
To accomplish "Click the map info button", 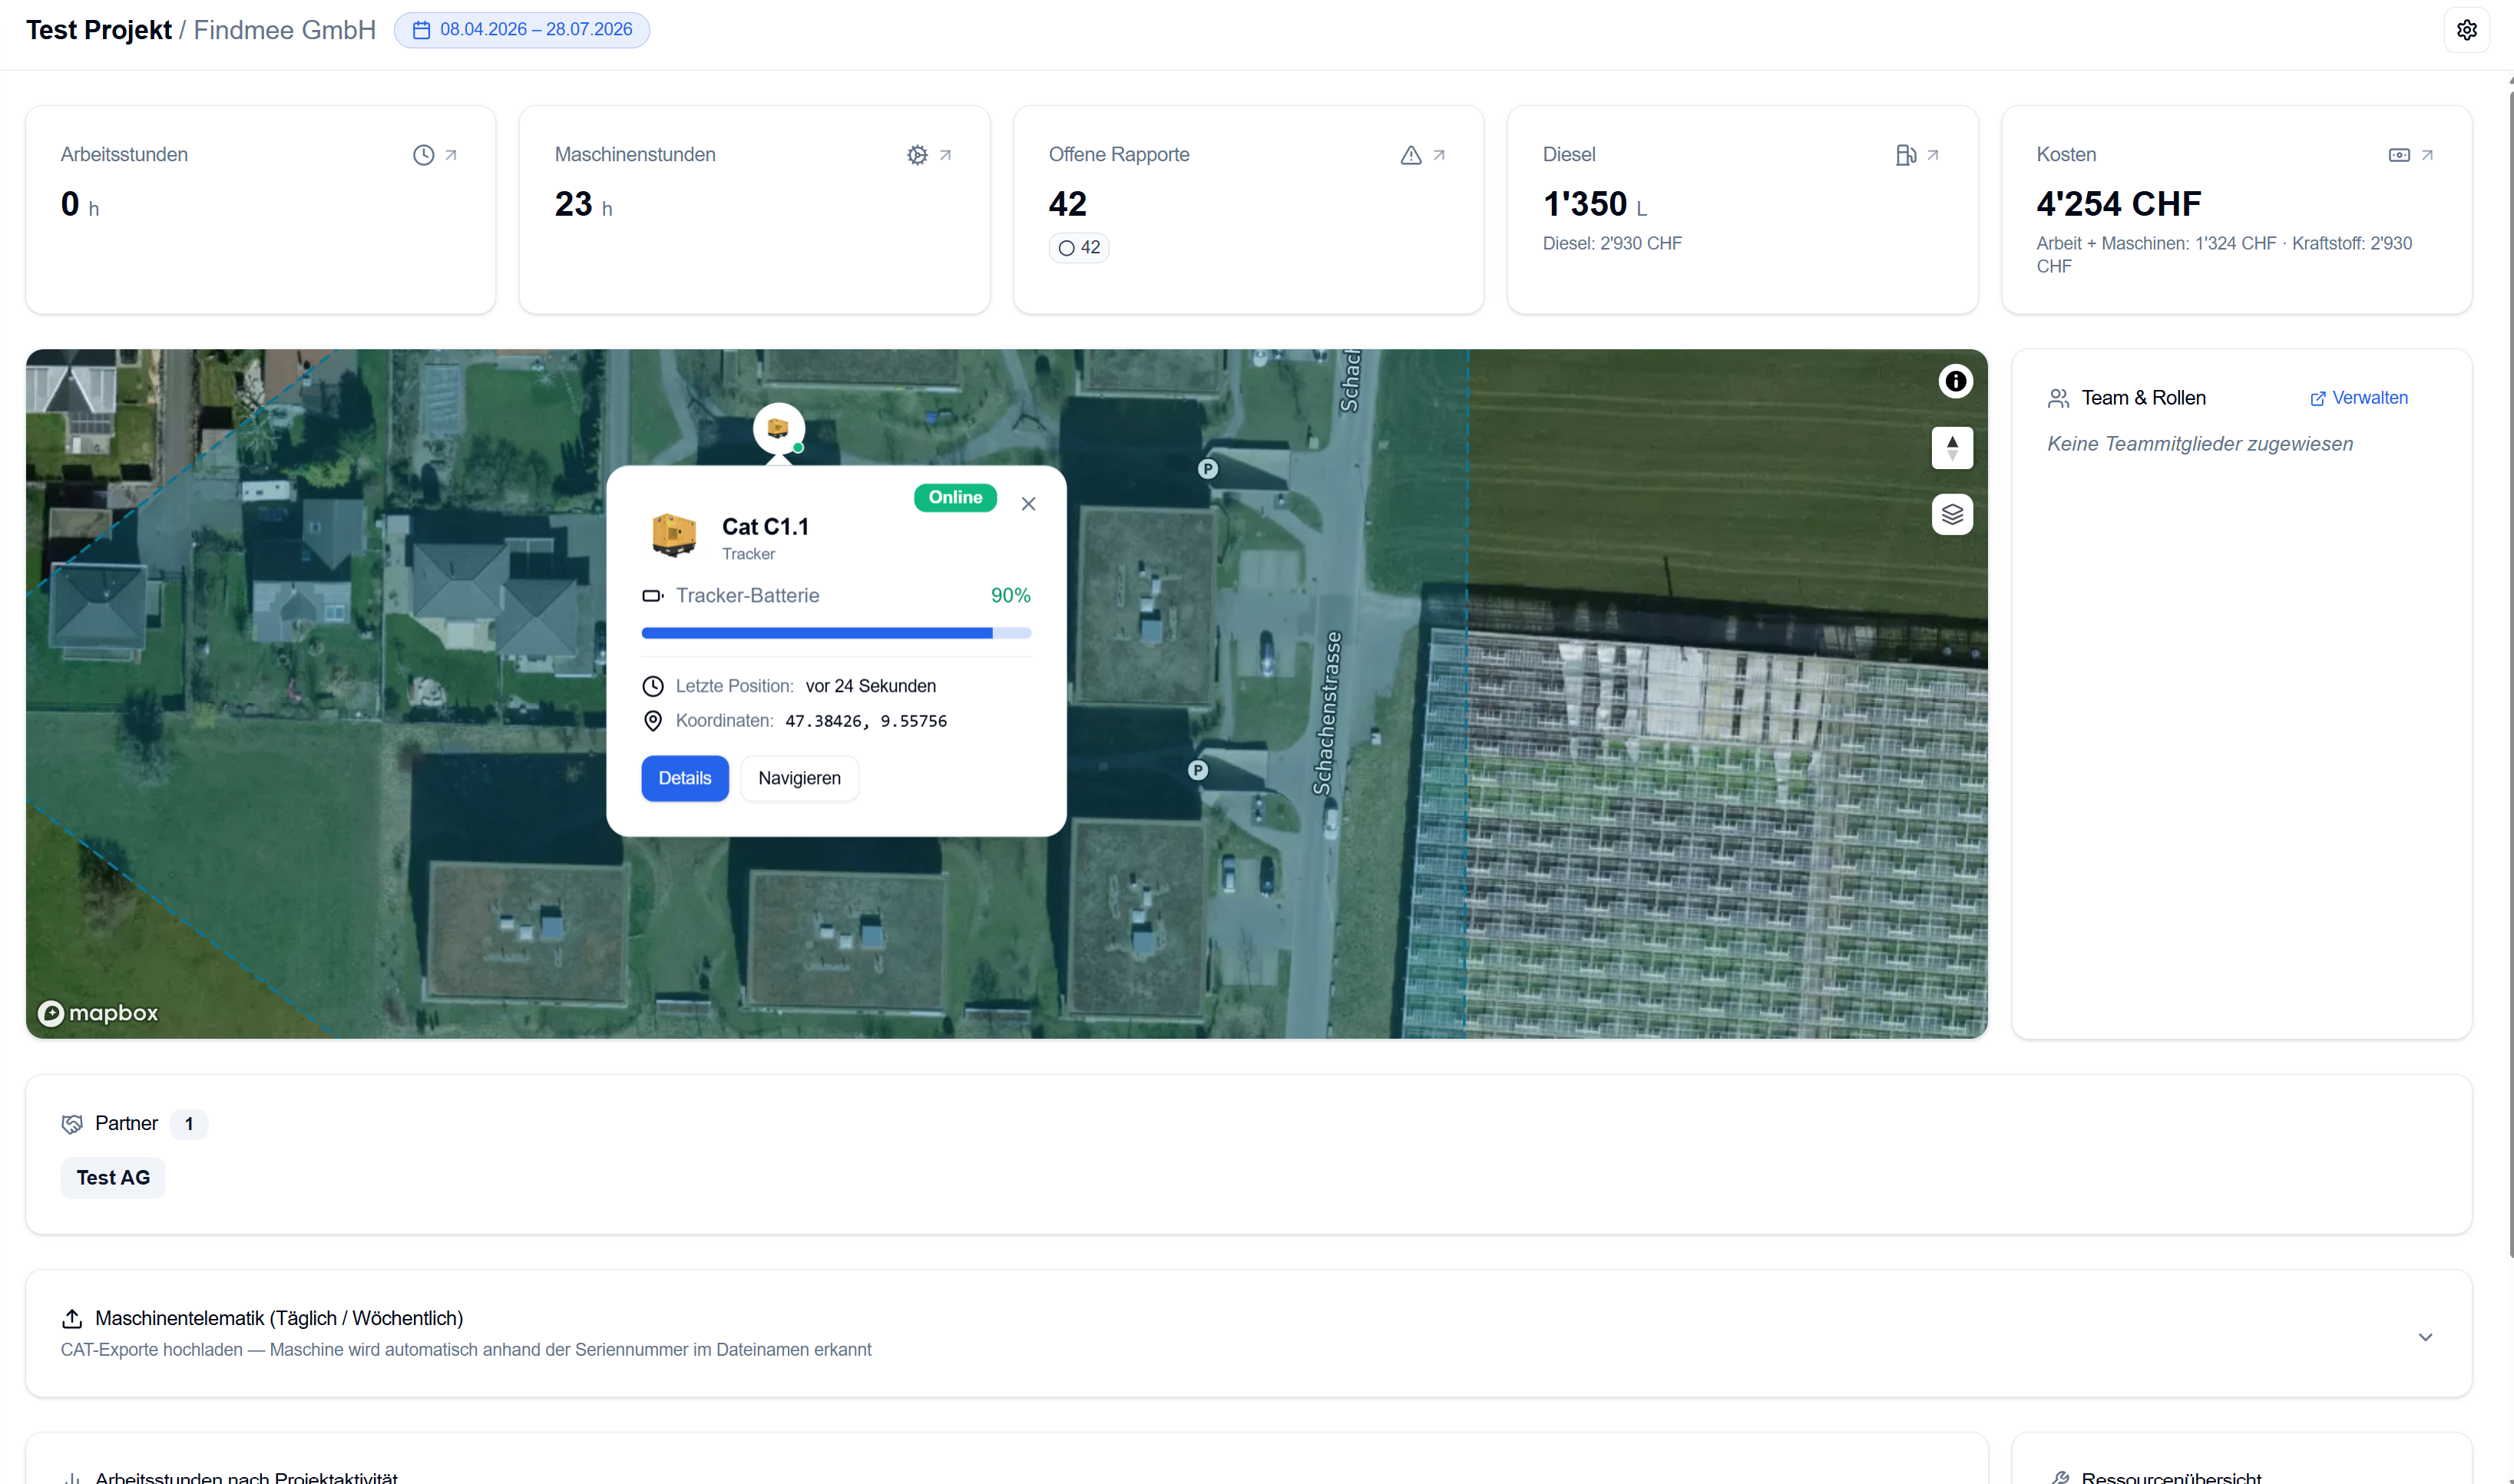I will coord(1955,381).
